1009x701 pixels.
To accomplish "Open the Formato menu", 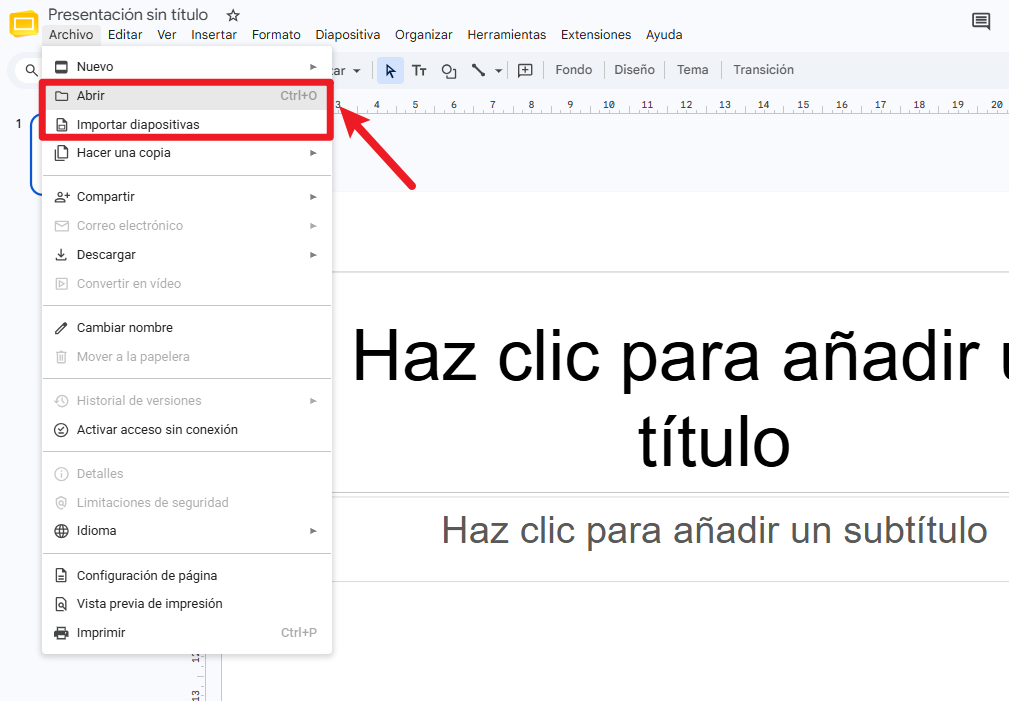I will pos(276,35).
